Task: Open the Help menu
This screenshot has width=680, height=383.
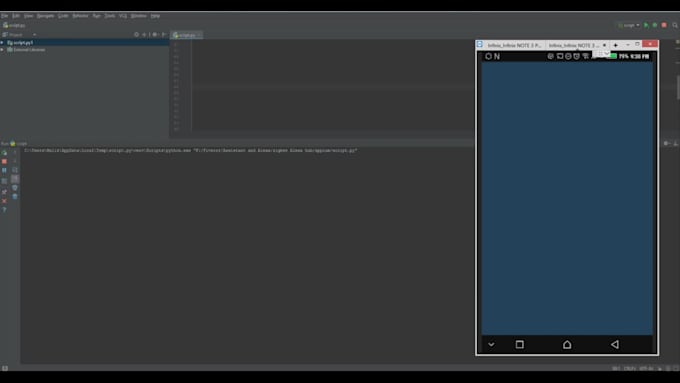Action: pos(155,16)
